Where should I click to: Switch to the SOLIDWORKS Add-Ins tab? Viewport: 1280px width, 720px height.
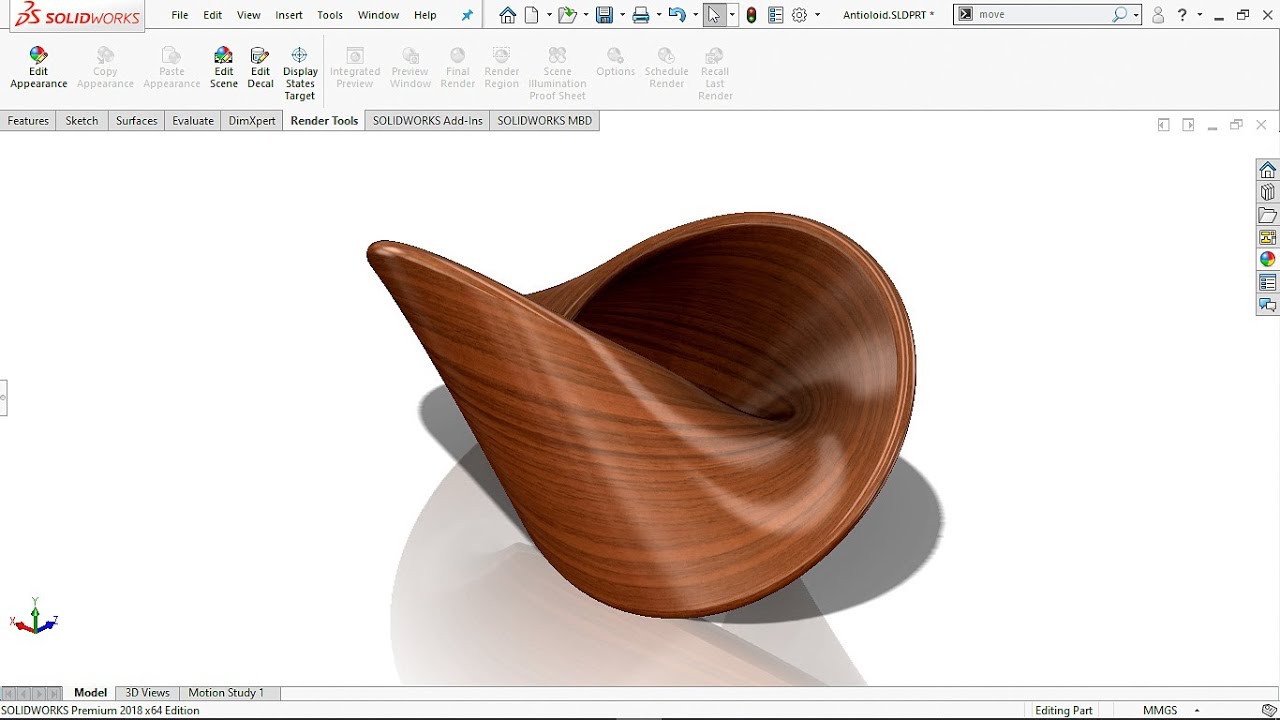(x=428, y=121)
